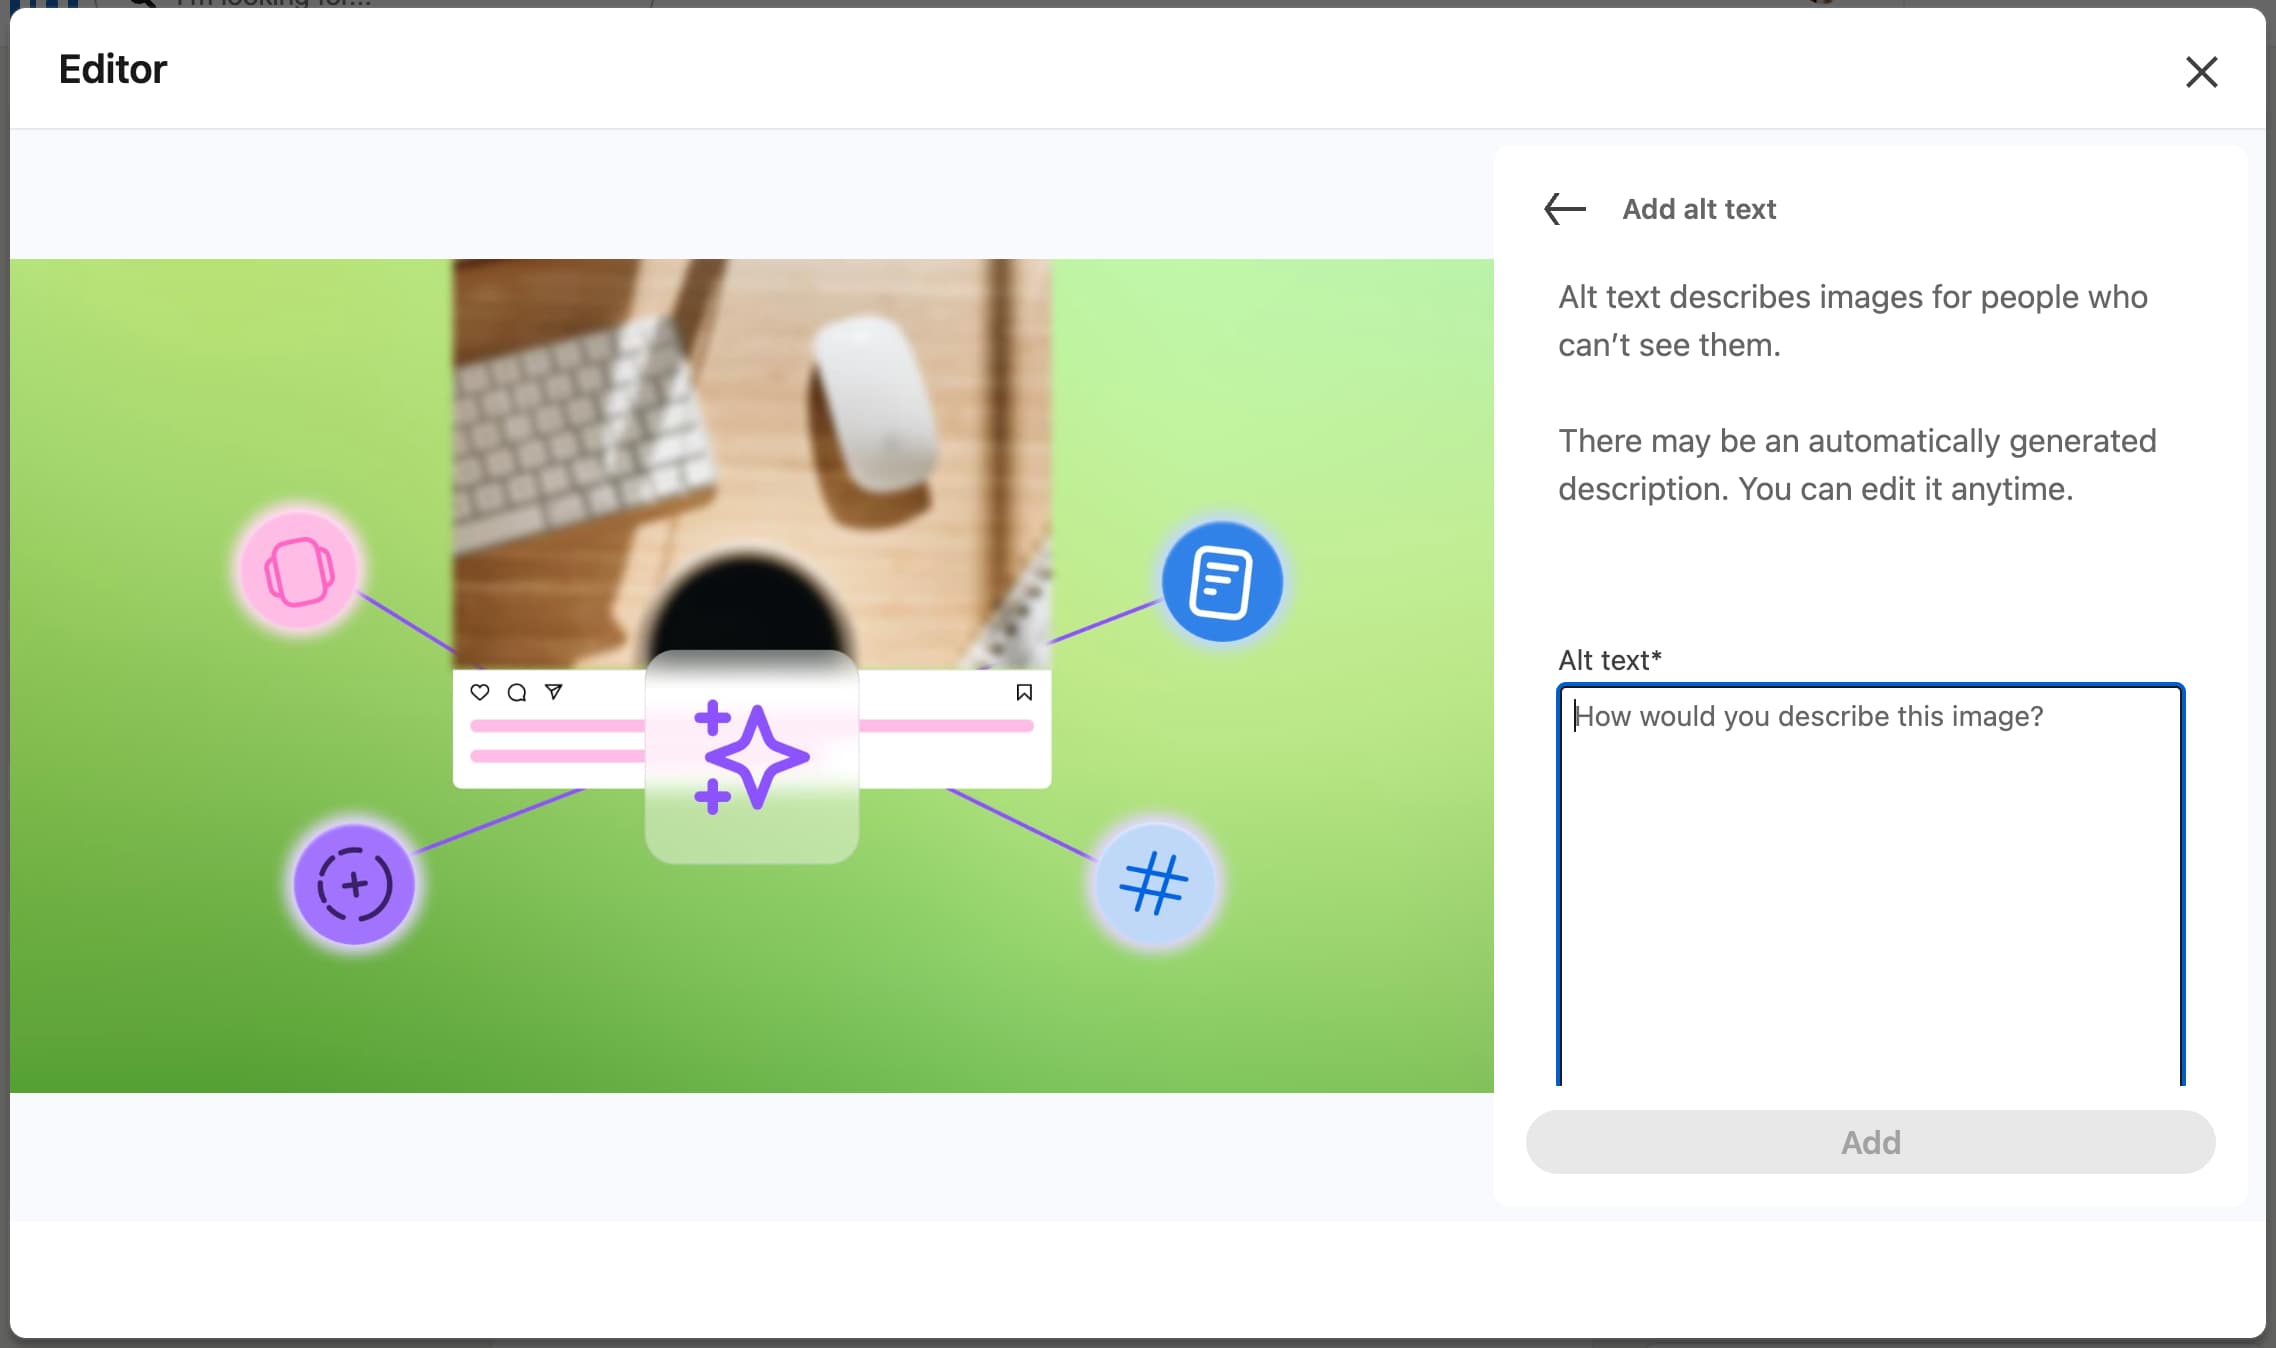Close the Editor dialog with the X
Screen dimensions: 2276x1348
(x=2201, y=72)
